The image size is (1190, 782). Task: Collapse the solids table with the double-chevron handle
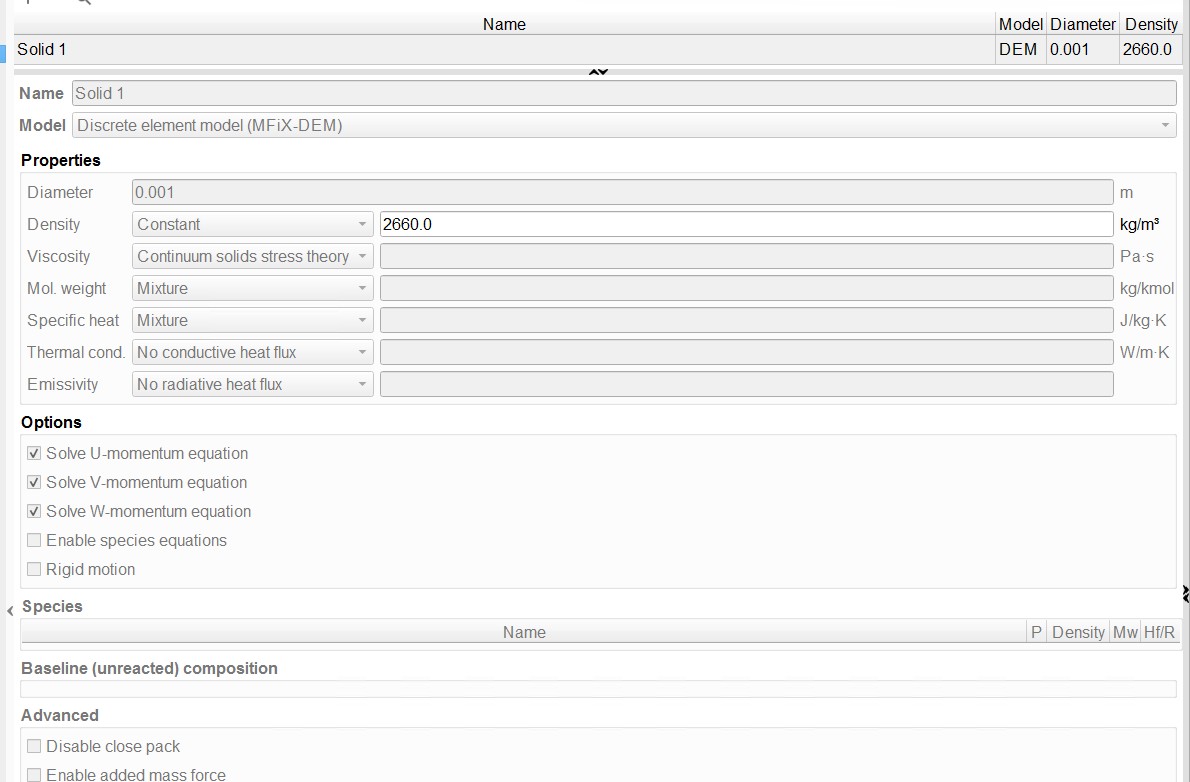point(598,72)
